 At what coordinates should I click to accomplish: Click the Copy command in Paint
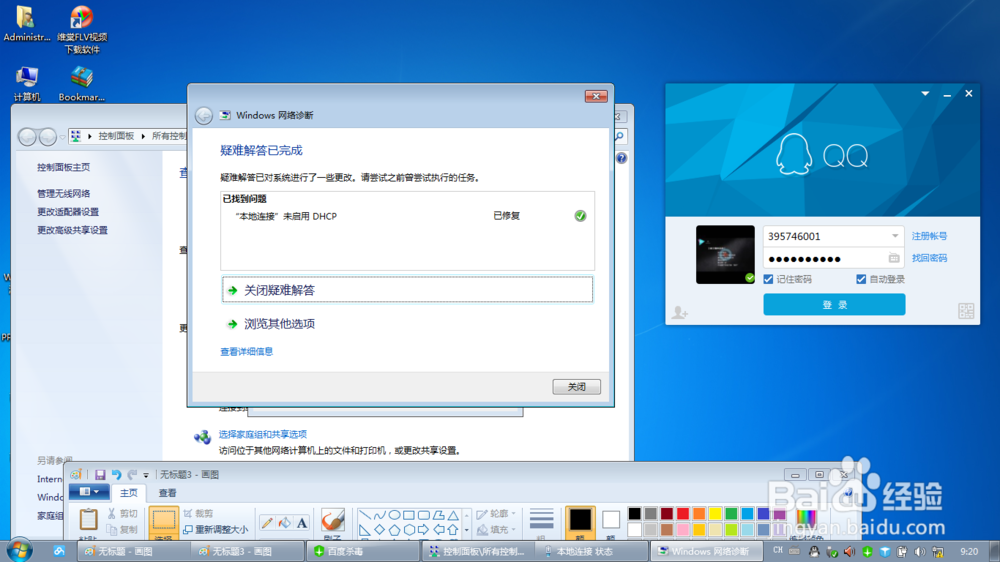coord(122,529)
